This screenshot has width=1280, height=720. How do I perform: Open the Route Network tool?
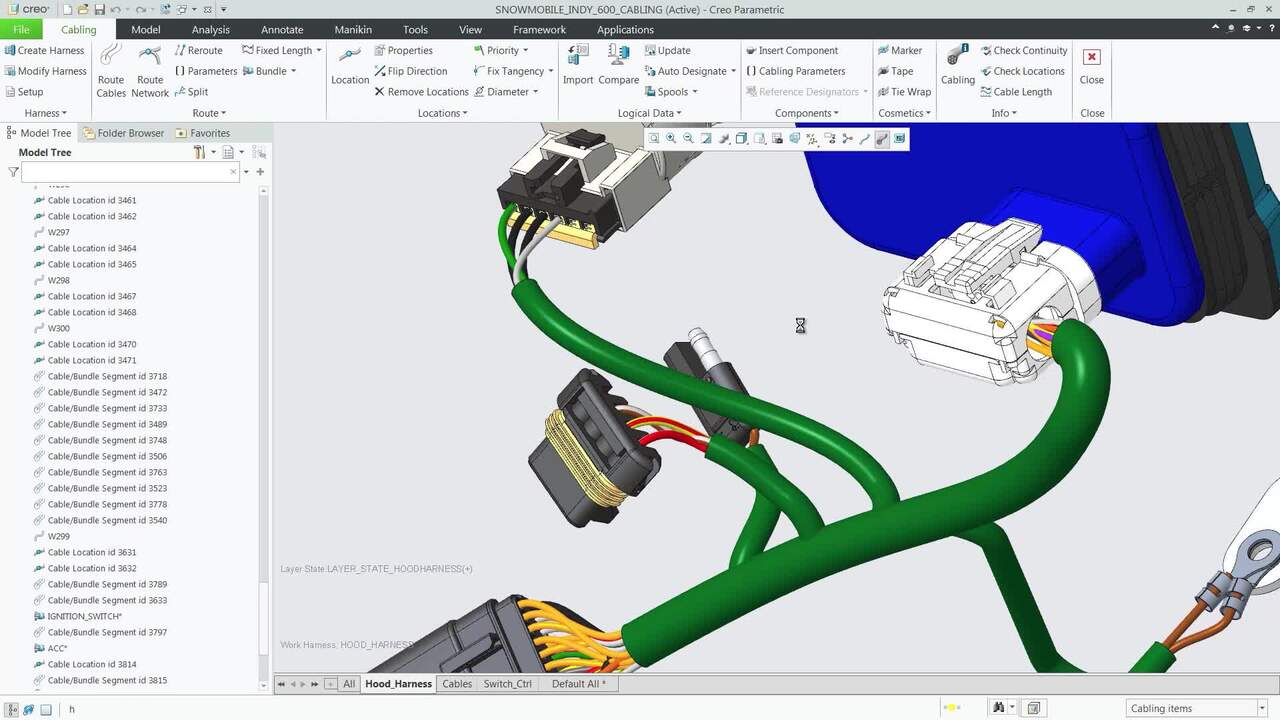tap(150, 70)
